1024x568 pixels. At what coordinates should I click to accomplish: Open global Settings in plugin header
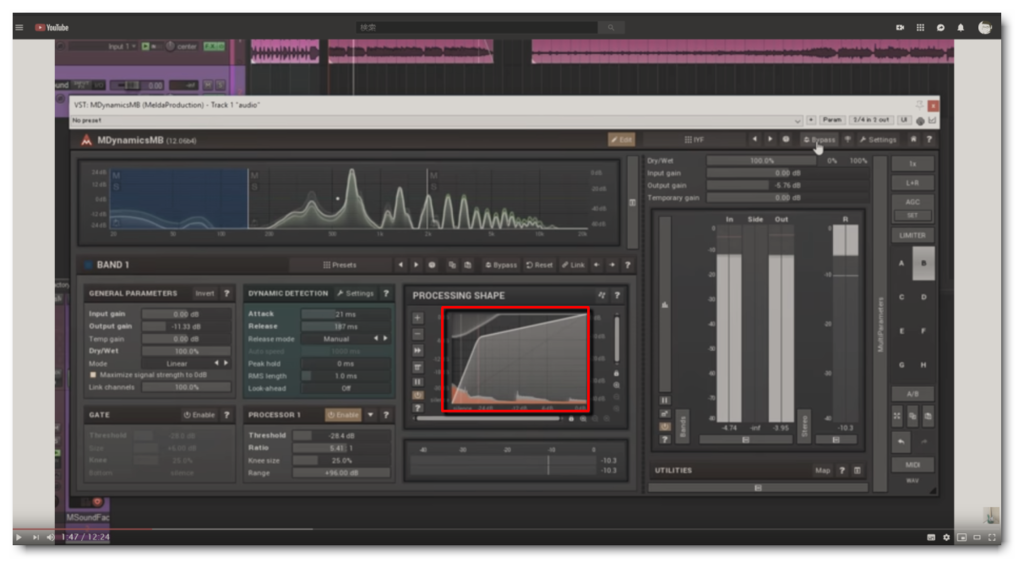(878, 140)
